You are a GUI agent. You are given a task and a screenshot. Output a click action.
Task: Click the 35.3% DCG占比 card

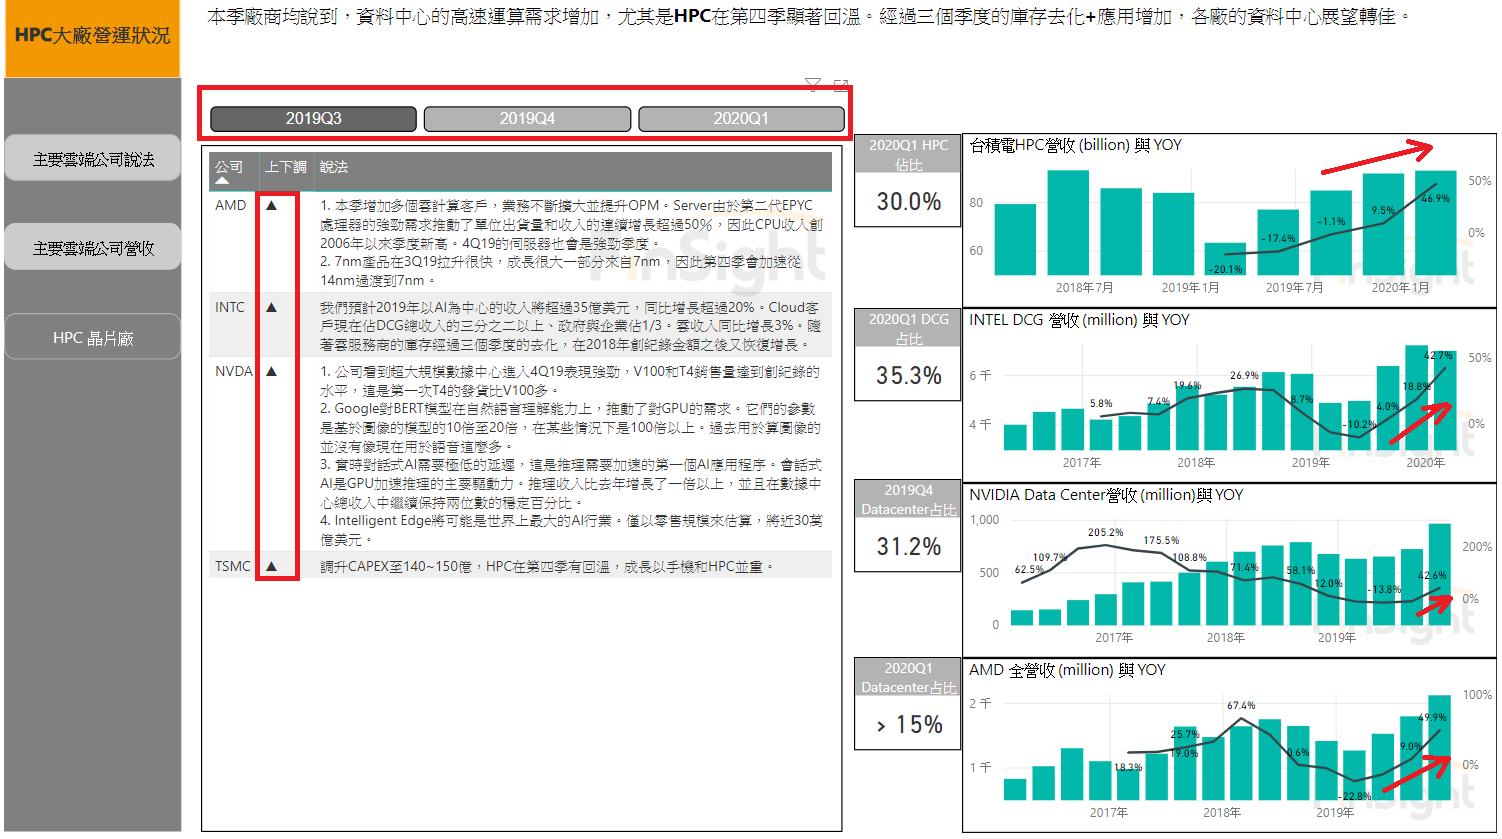pos(908,375)
